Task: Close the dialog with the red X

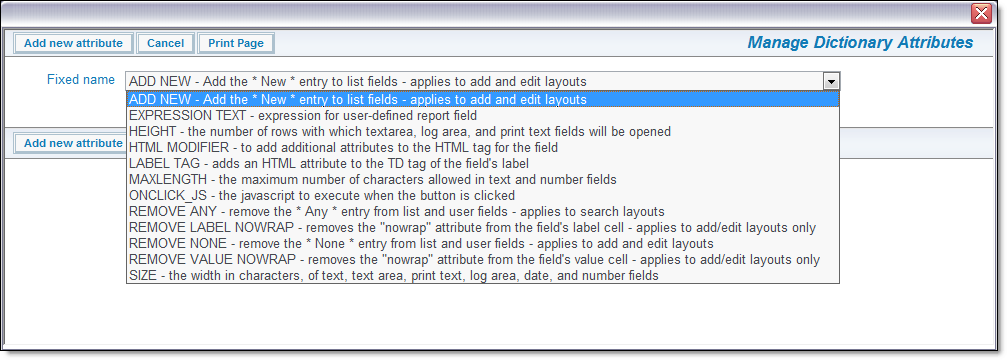Action: [981, 13]
